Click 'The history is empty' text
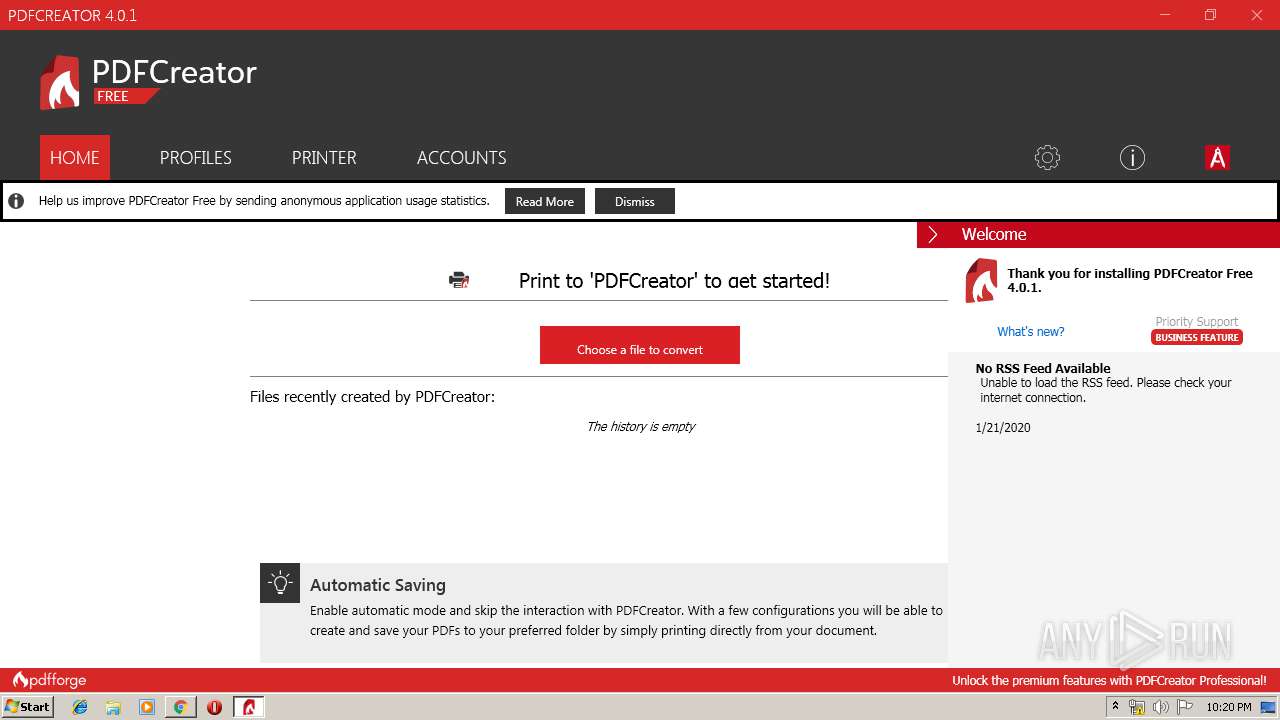This screenshot has width=1280, height=720. coord(641,426)
